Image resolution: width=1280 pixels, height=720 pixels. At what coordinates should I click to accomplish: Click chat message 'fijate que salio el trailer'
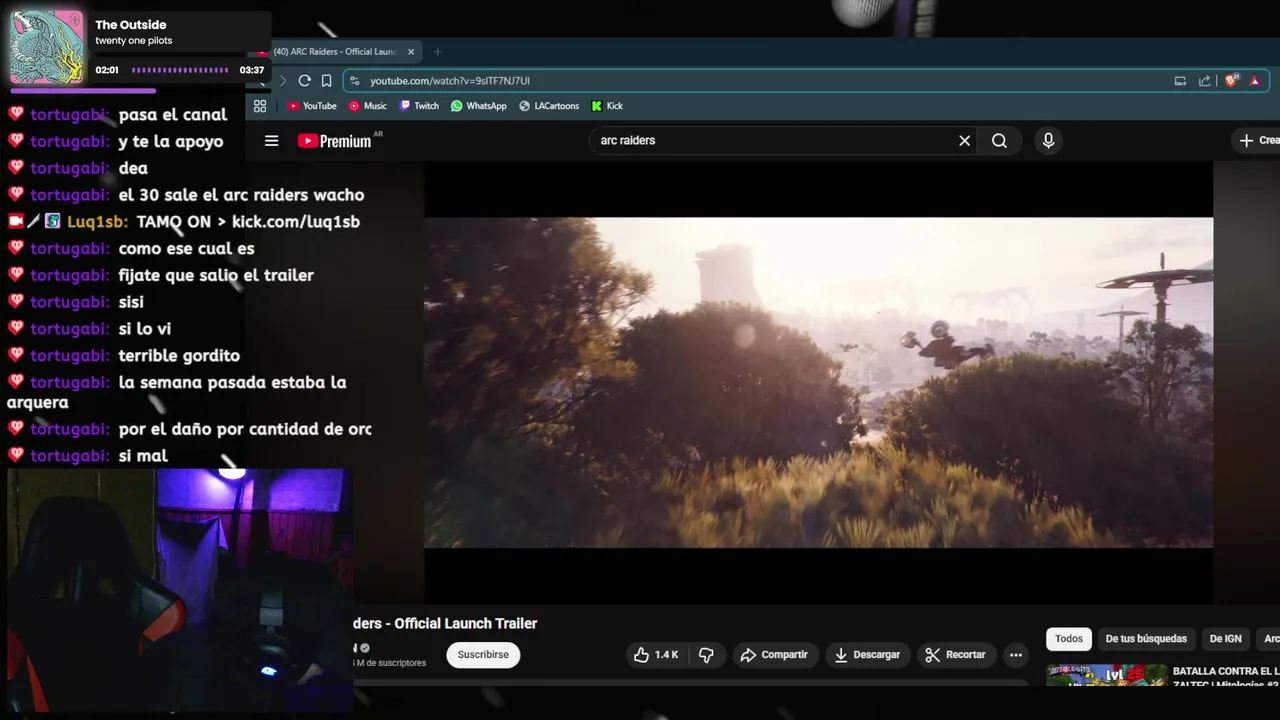point(216,275)
